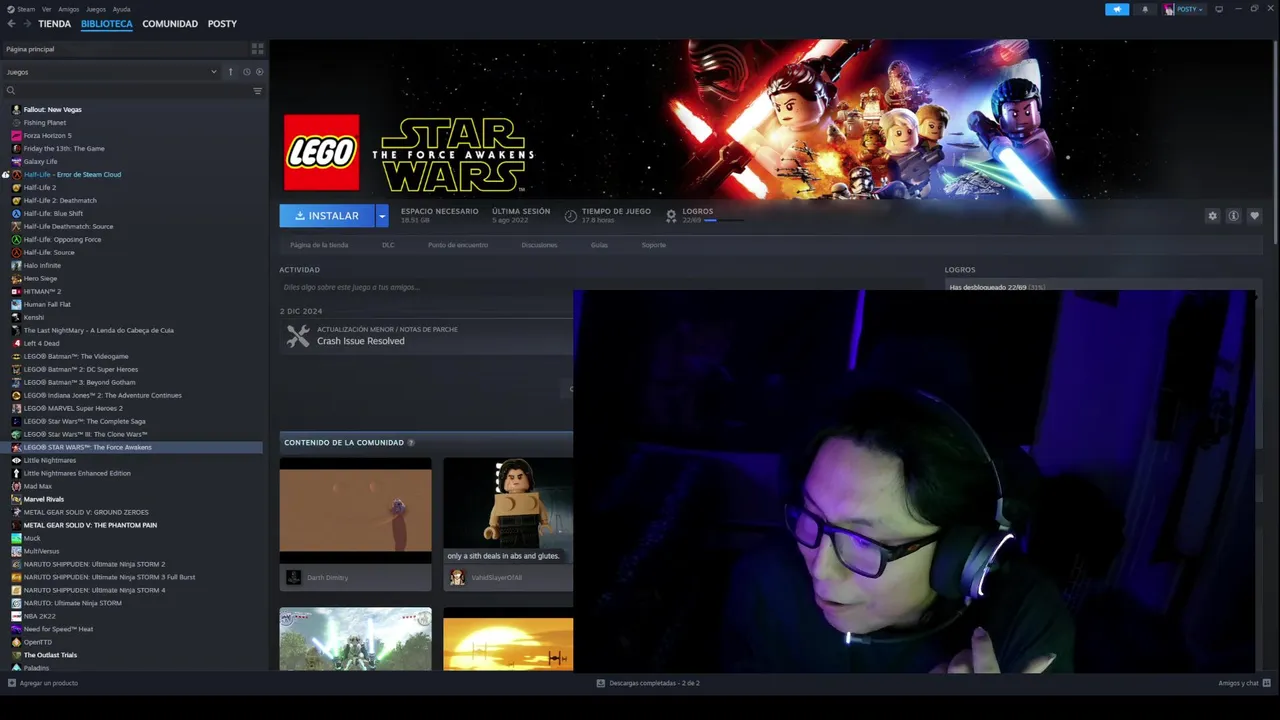This screenshot has height=720, width=1280.
Task: Open the Soporte link
Action: pyautogui.click(x=653, y=245)
